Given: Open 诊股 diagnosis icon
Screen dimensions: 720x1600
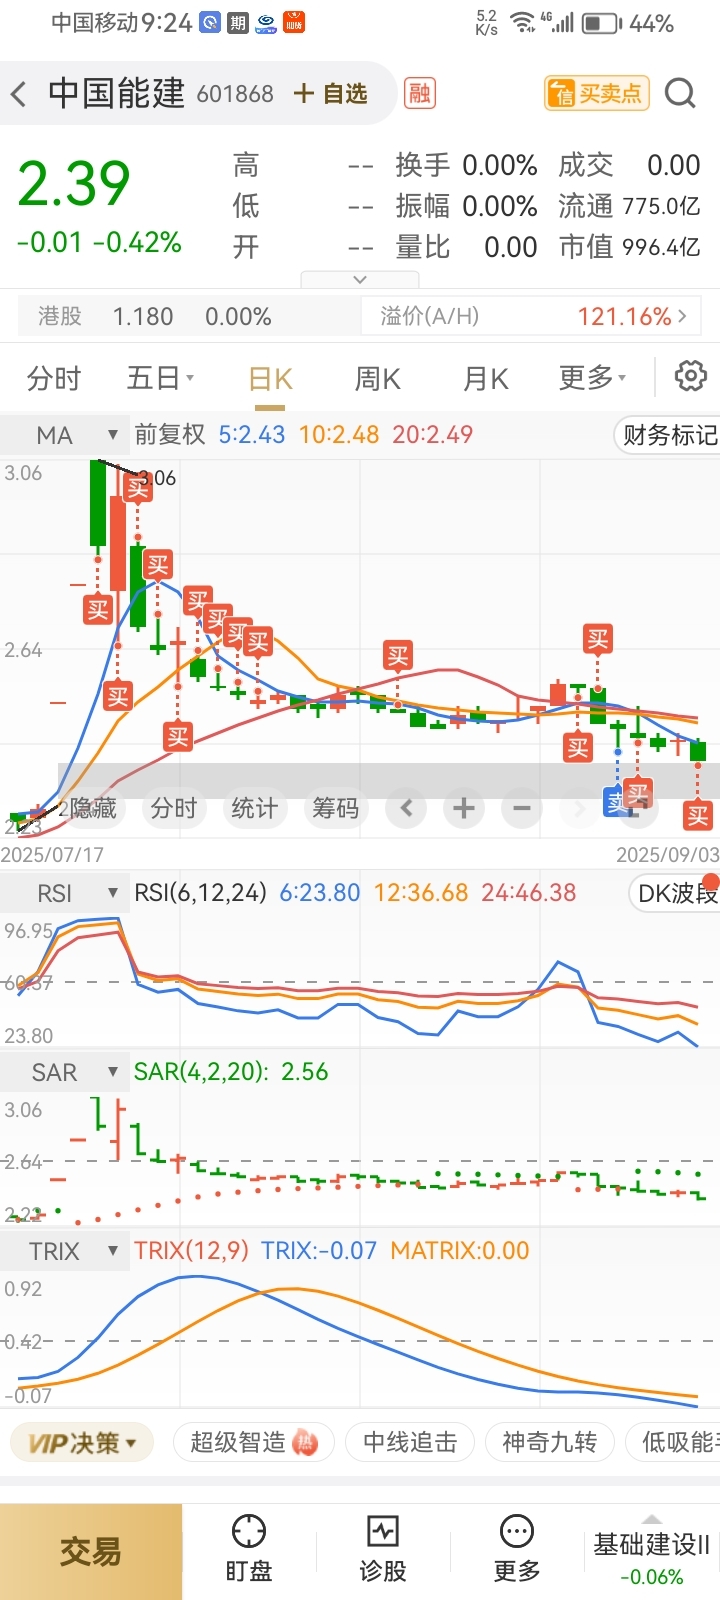Looking at the screenshot, I should coord(383,1548).
